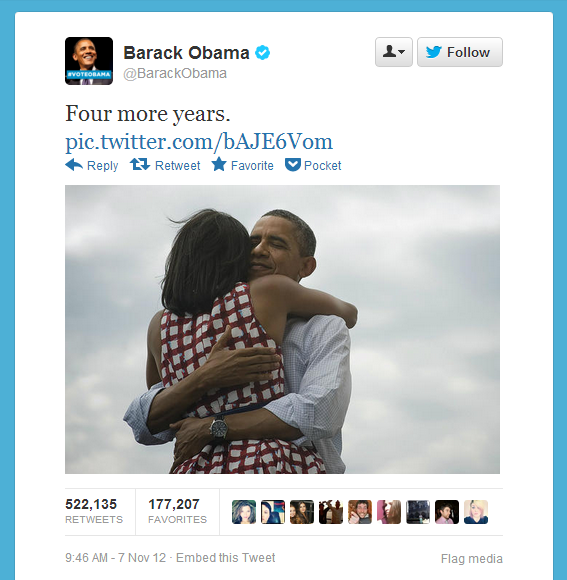This screenshot has width=567, height=580.
Task: Open the 9:46 AM - 7 Nov 12 timestamp
Action: pyautogui.click(x=115, y=557)
